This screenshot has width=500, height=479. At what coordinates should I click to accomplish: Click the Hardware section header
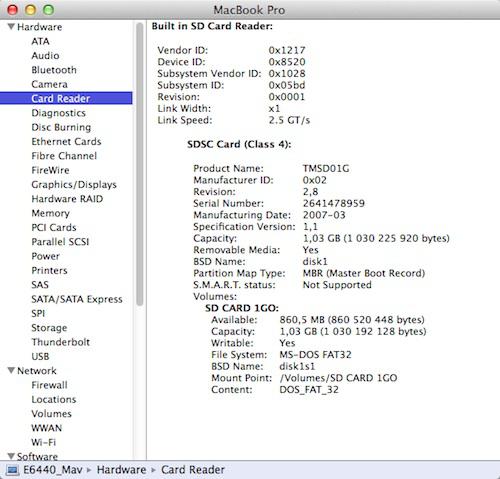[39, 27]
